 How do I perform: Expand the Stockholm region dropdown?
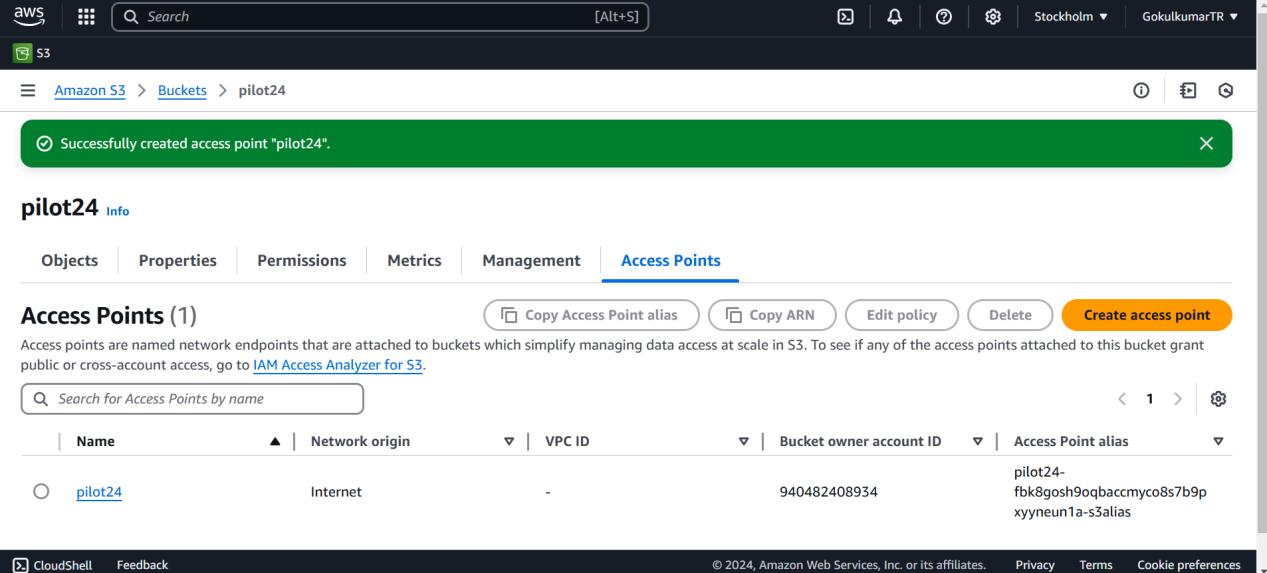(x=1070, y=16)
